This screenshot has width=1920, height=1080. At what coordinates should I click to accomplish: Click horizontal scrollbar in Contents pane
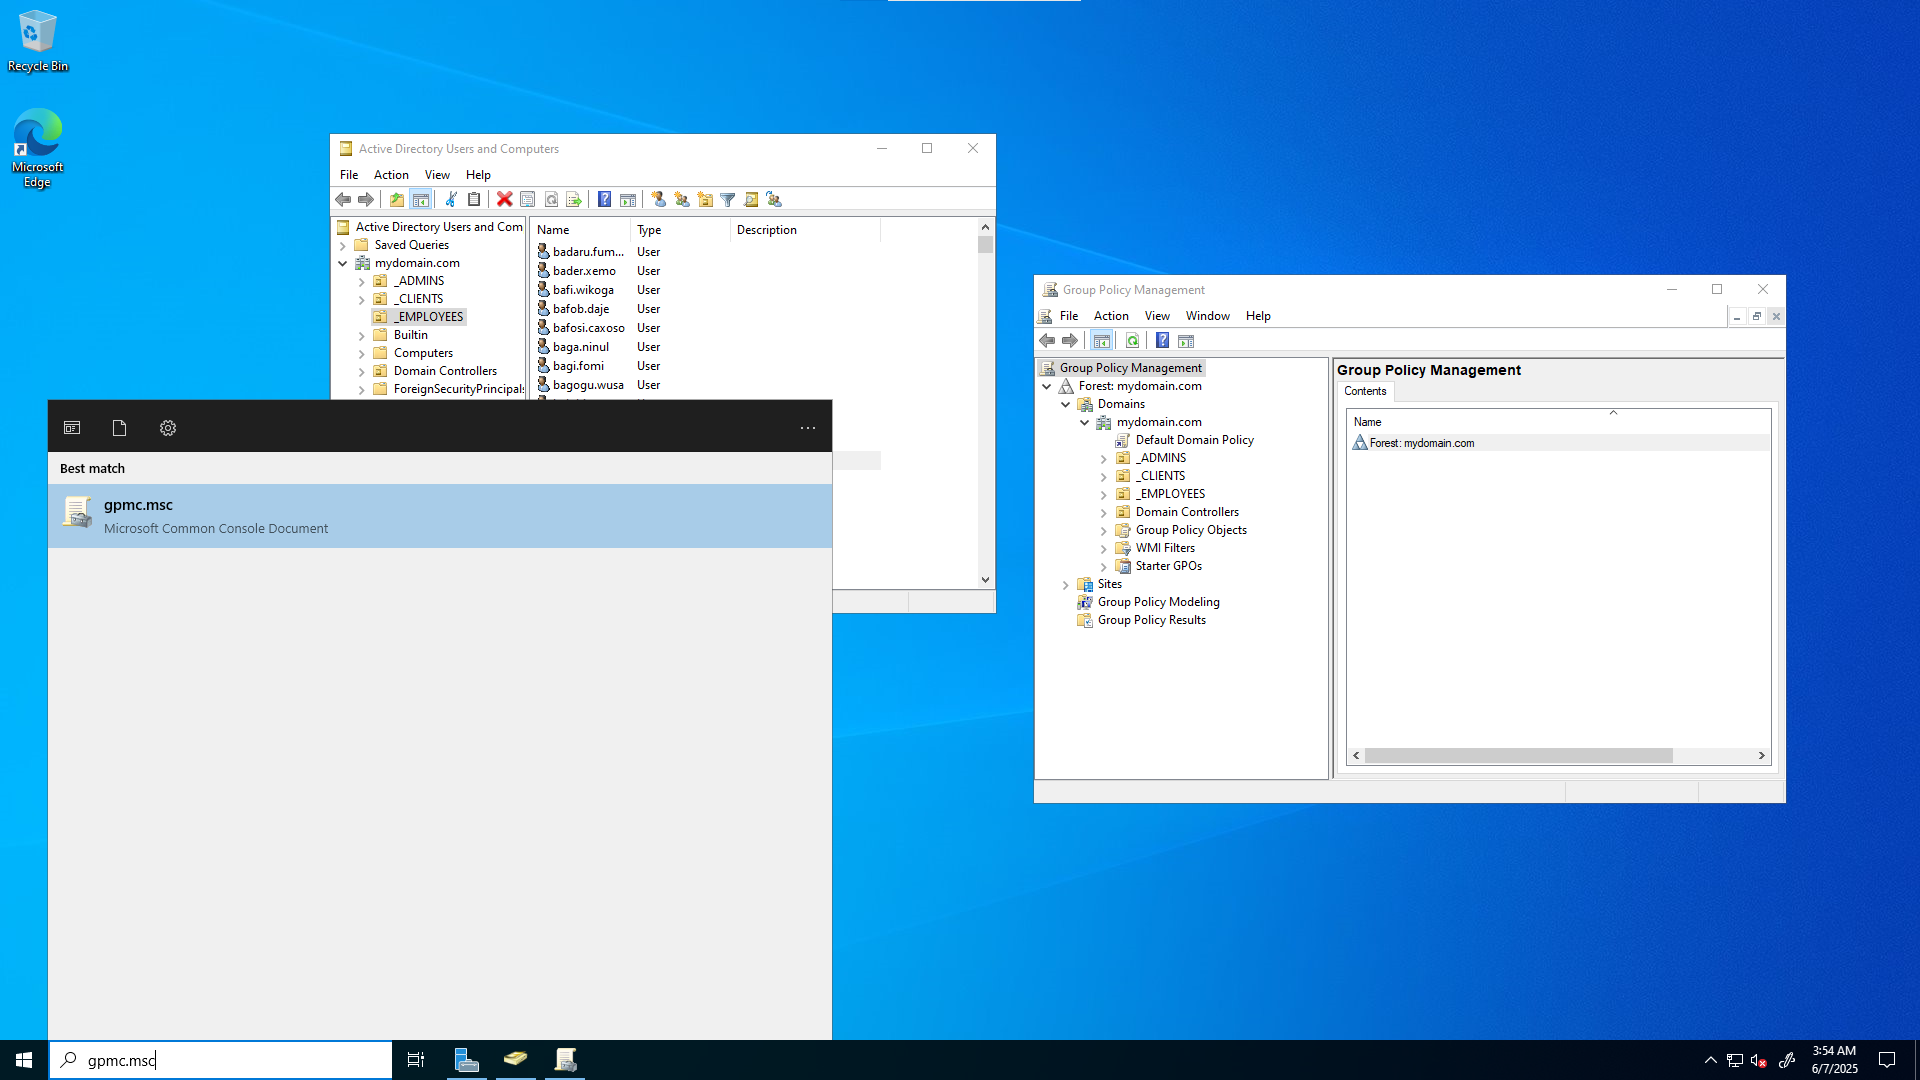(1518, 756)
